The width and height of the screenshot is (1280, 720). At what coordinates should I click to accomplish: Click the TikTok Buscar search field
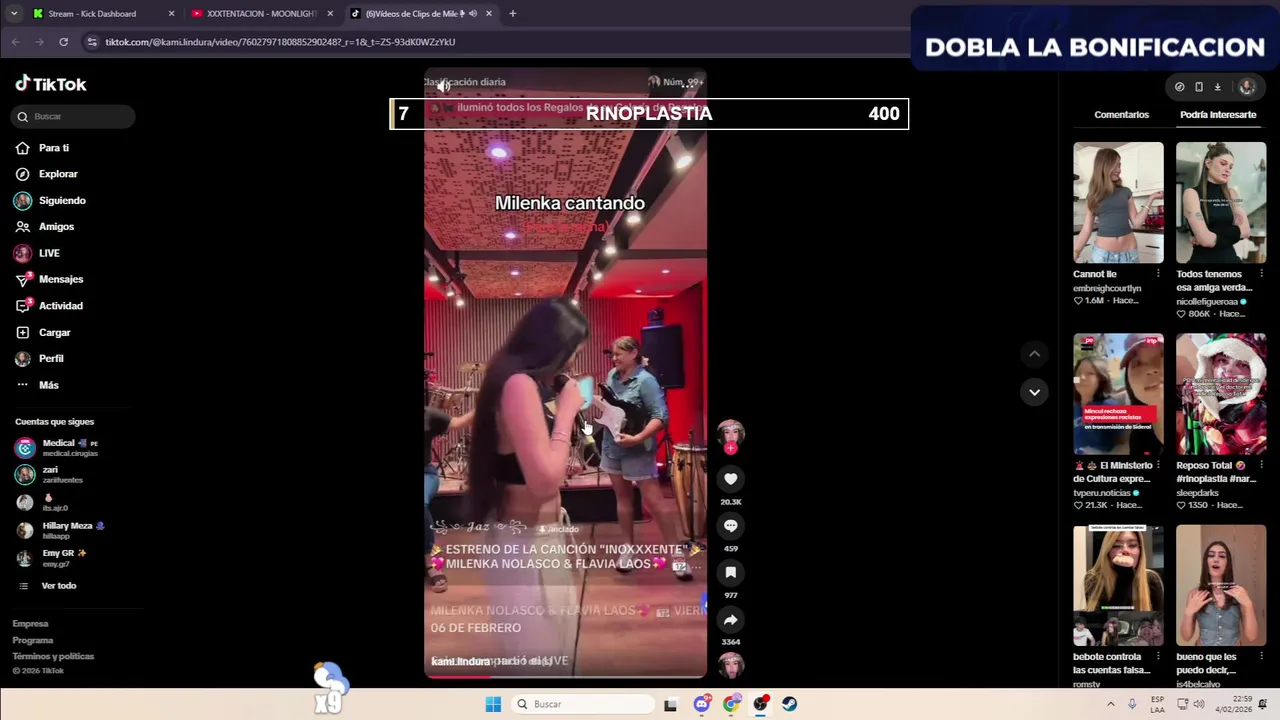pos(74,117)
